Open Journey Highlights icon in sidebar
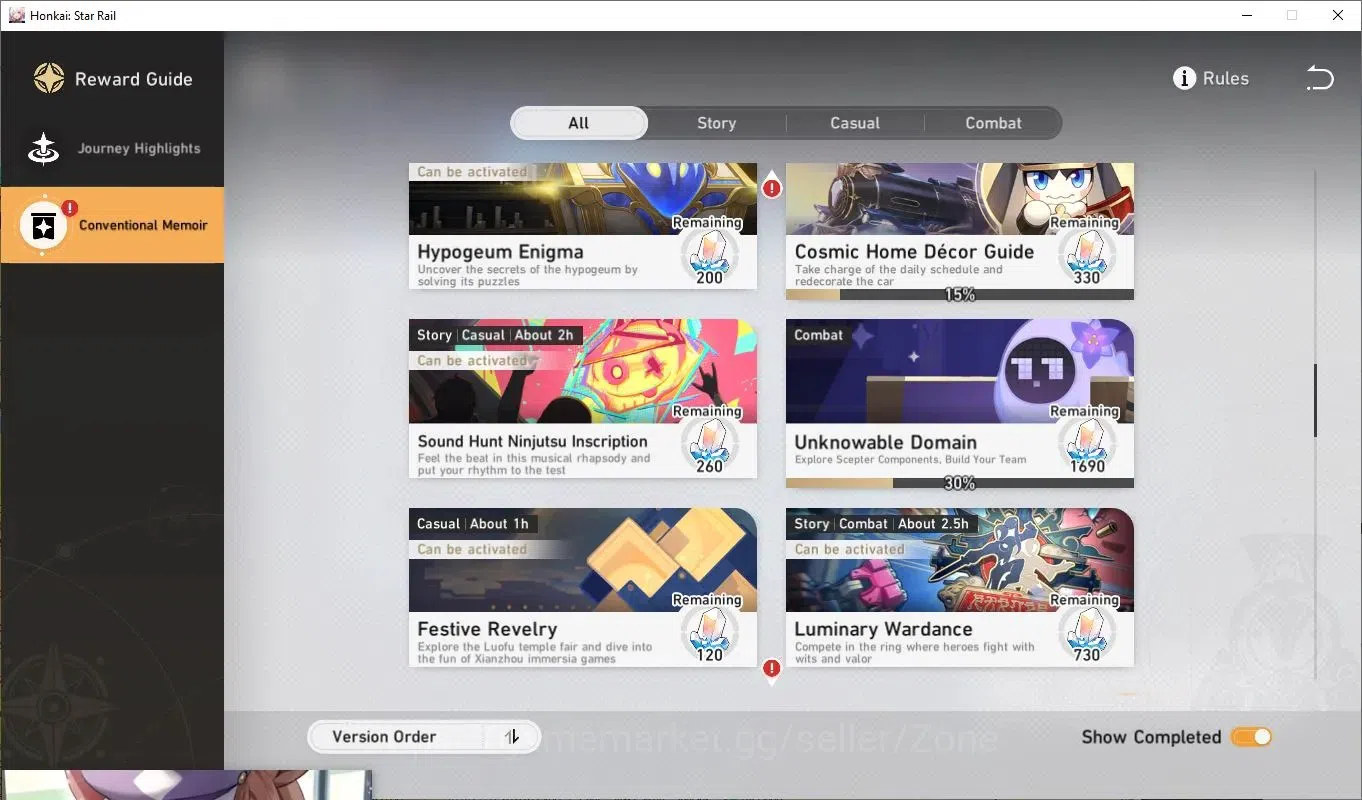This screenshot has width=1362, height=800. 43,148
